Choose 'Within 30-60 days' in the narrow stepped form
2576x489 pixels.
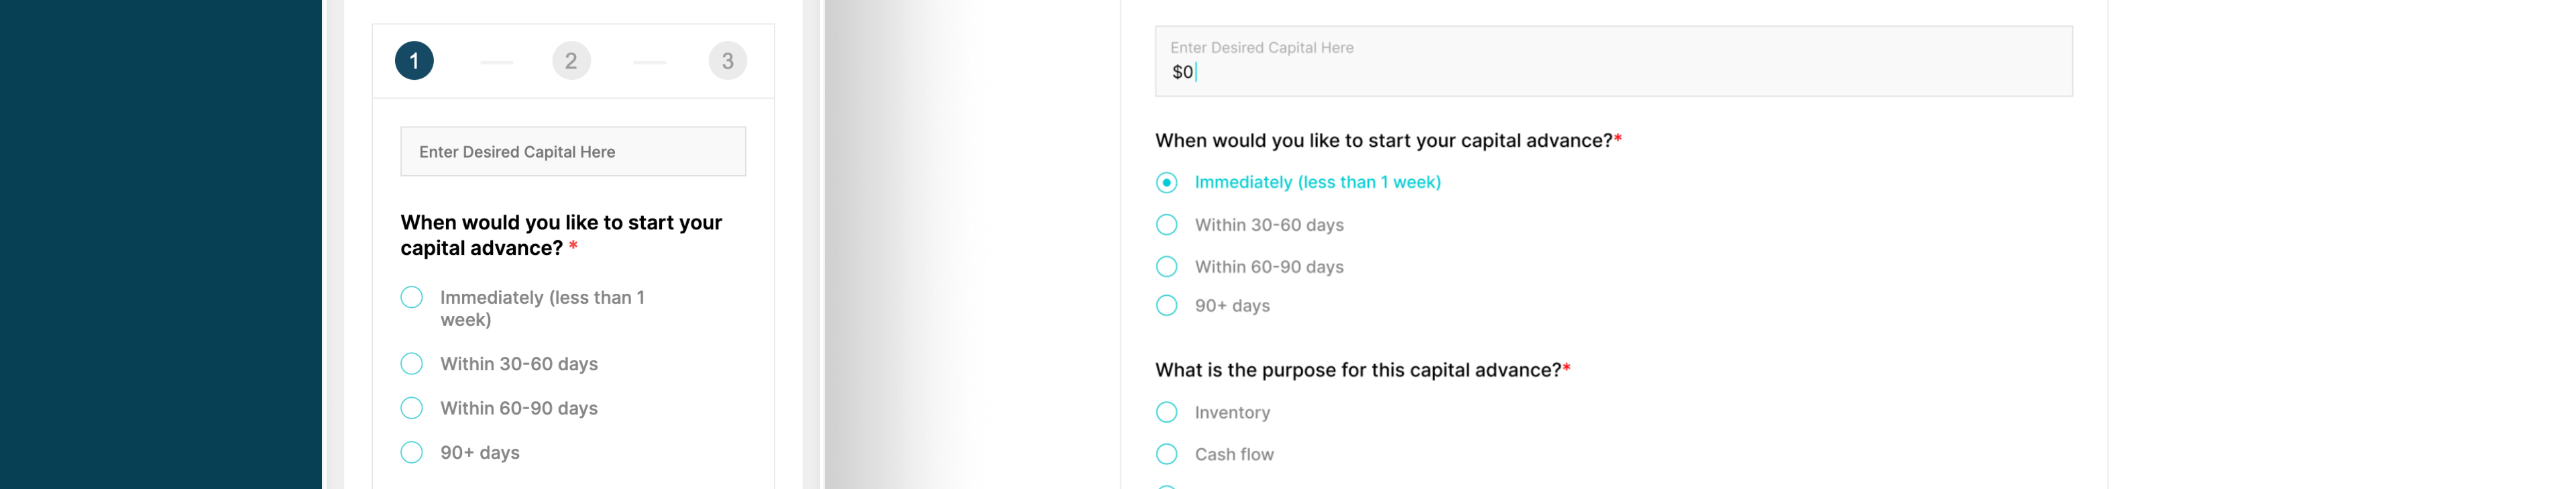click(x=412, y=364)
